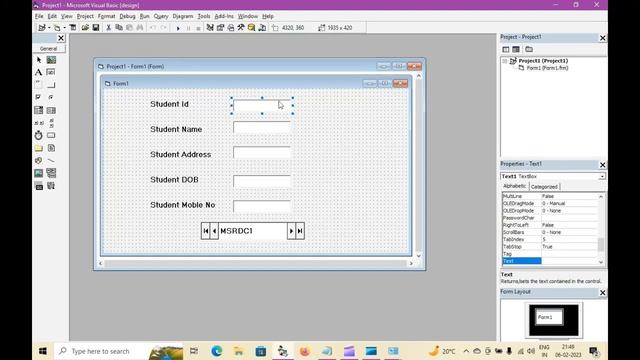
Task: Open the Toolbox from toolbar hammer icon
Action: [x=241, y=28]
